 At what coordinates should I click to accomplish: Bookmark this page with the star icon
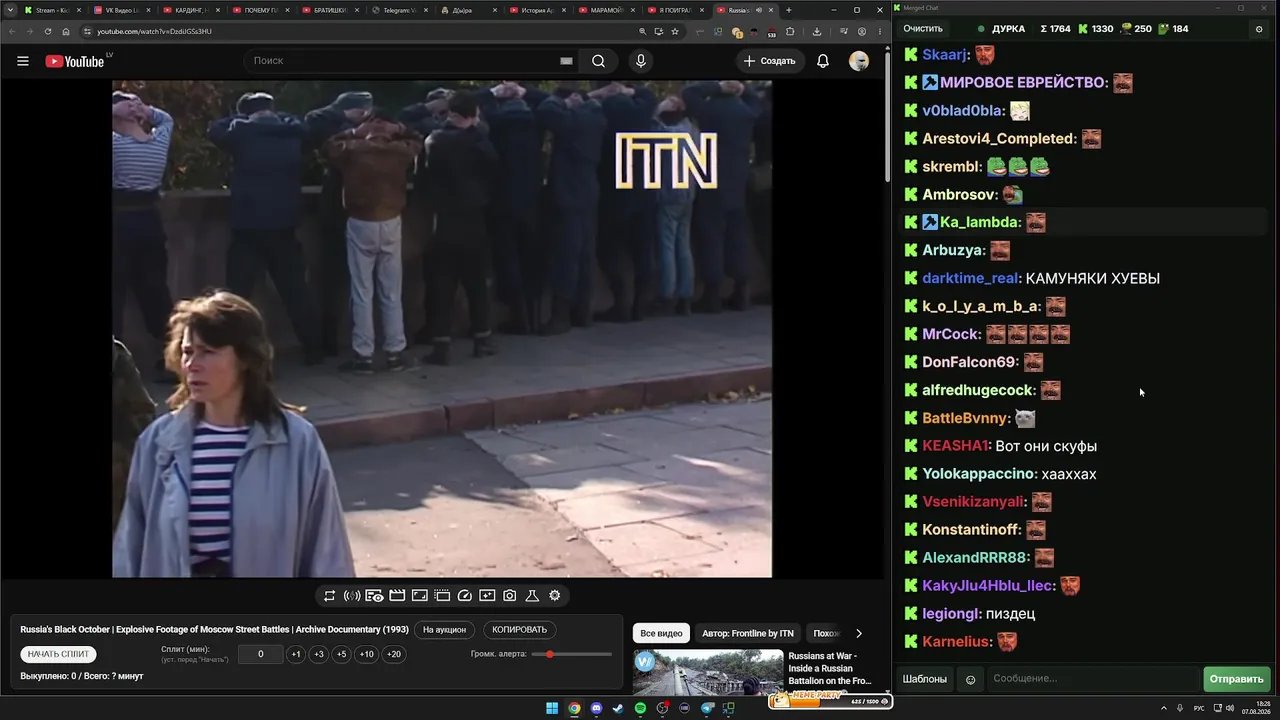coord(675,31)
